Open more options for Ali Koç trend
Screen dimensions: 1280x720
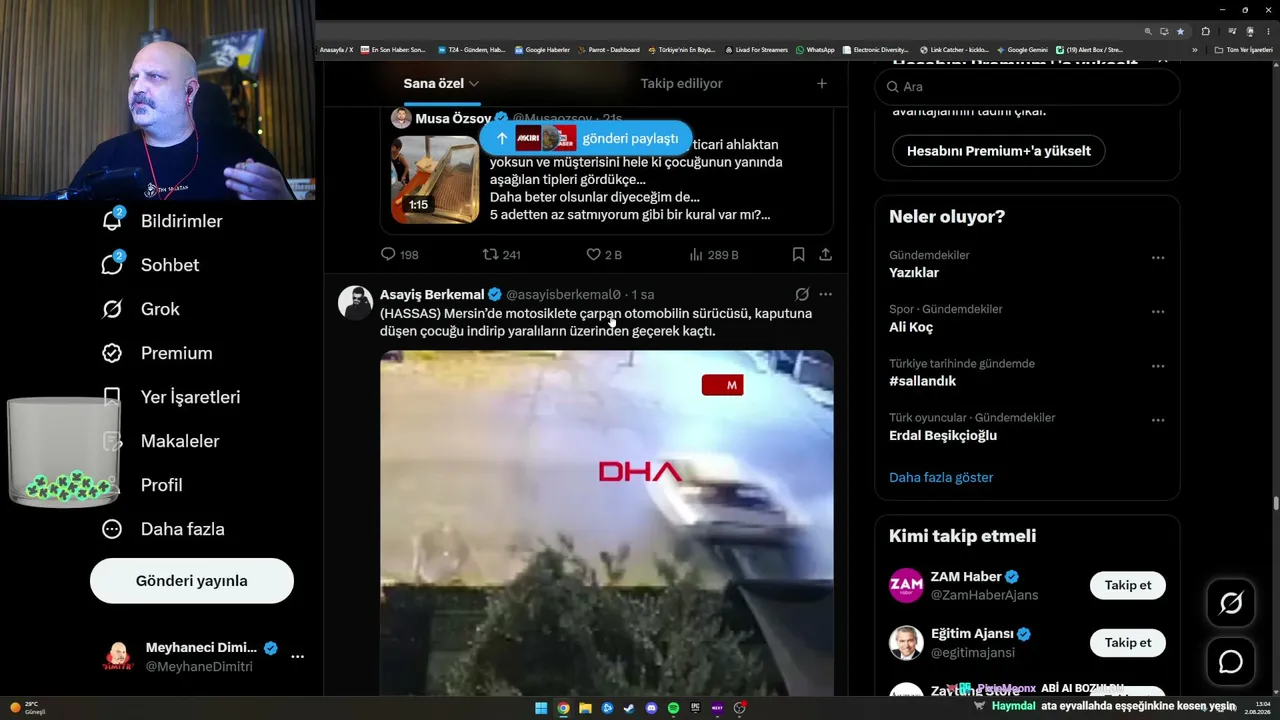(x=1158, y=312)
